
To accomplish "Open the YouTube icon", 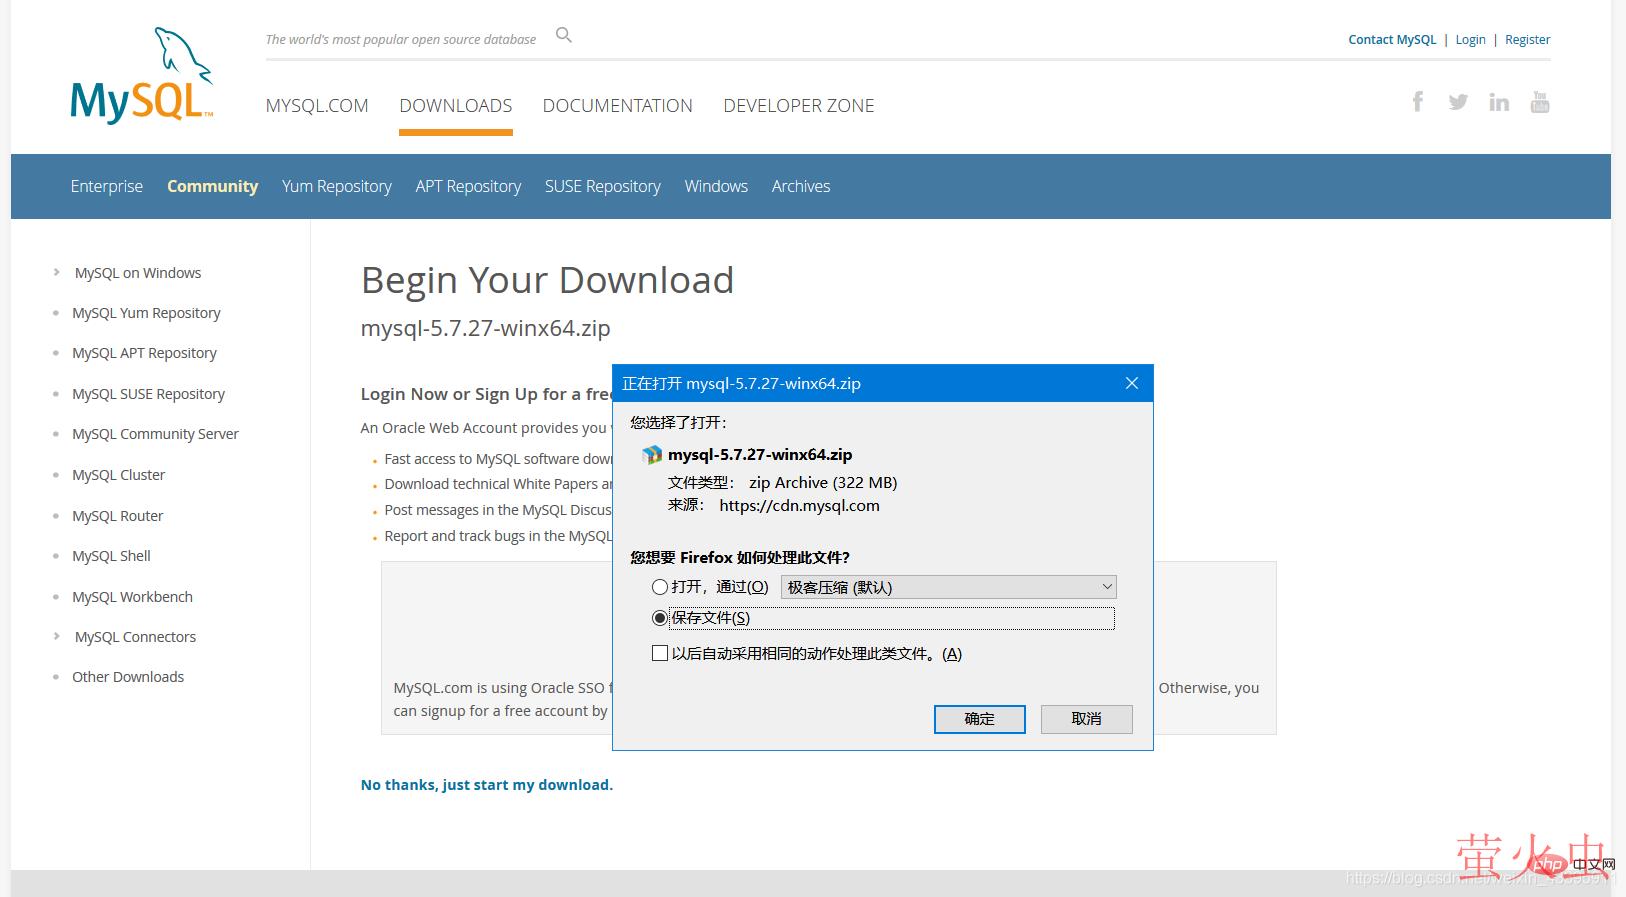I will pos(1540,102).
